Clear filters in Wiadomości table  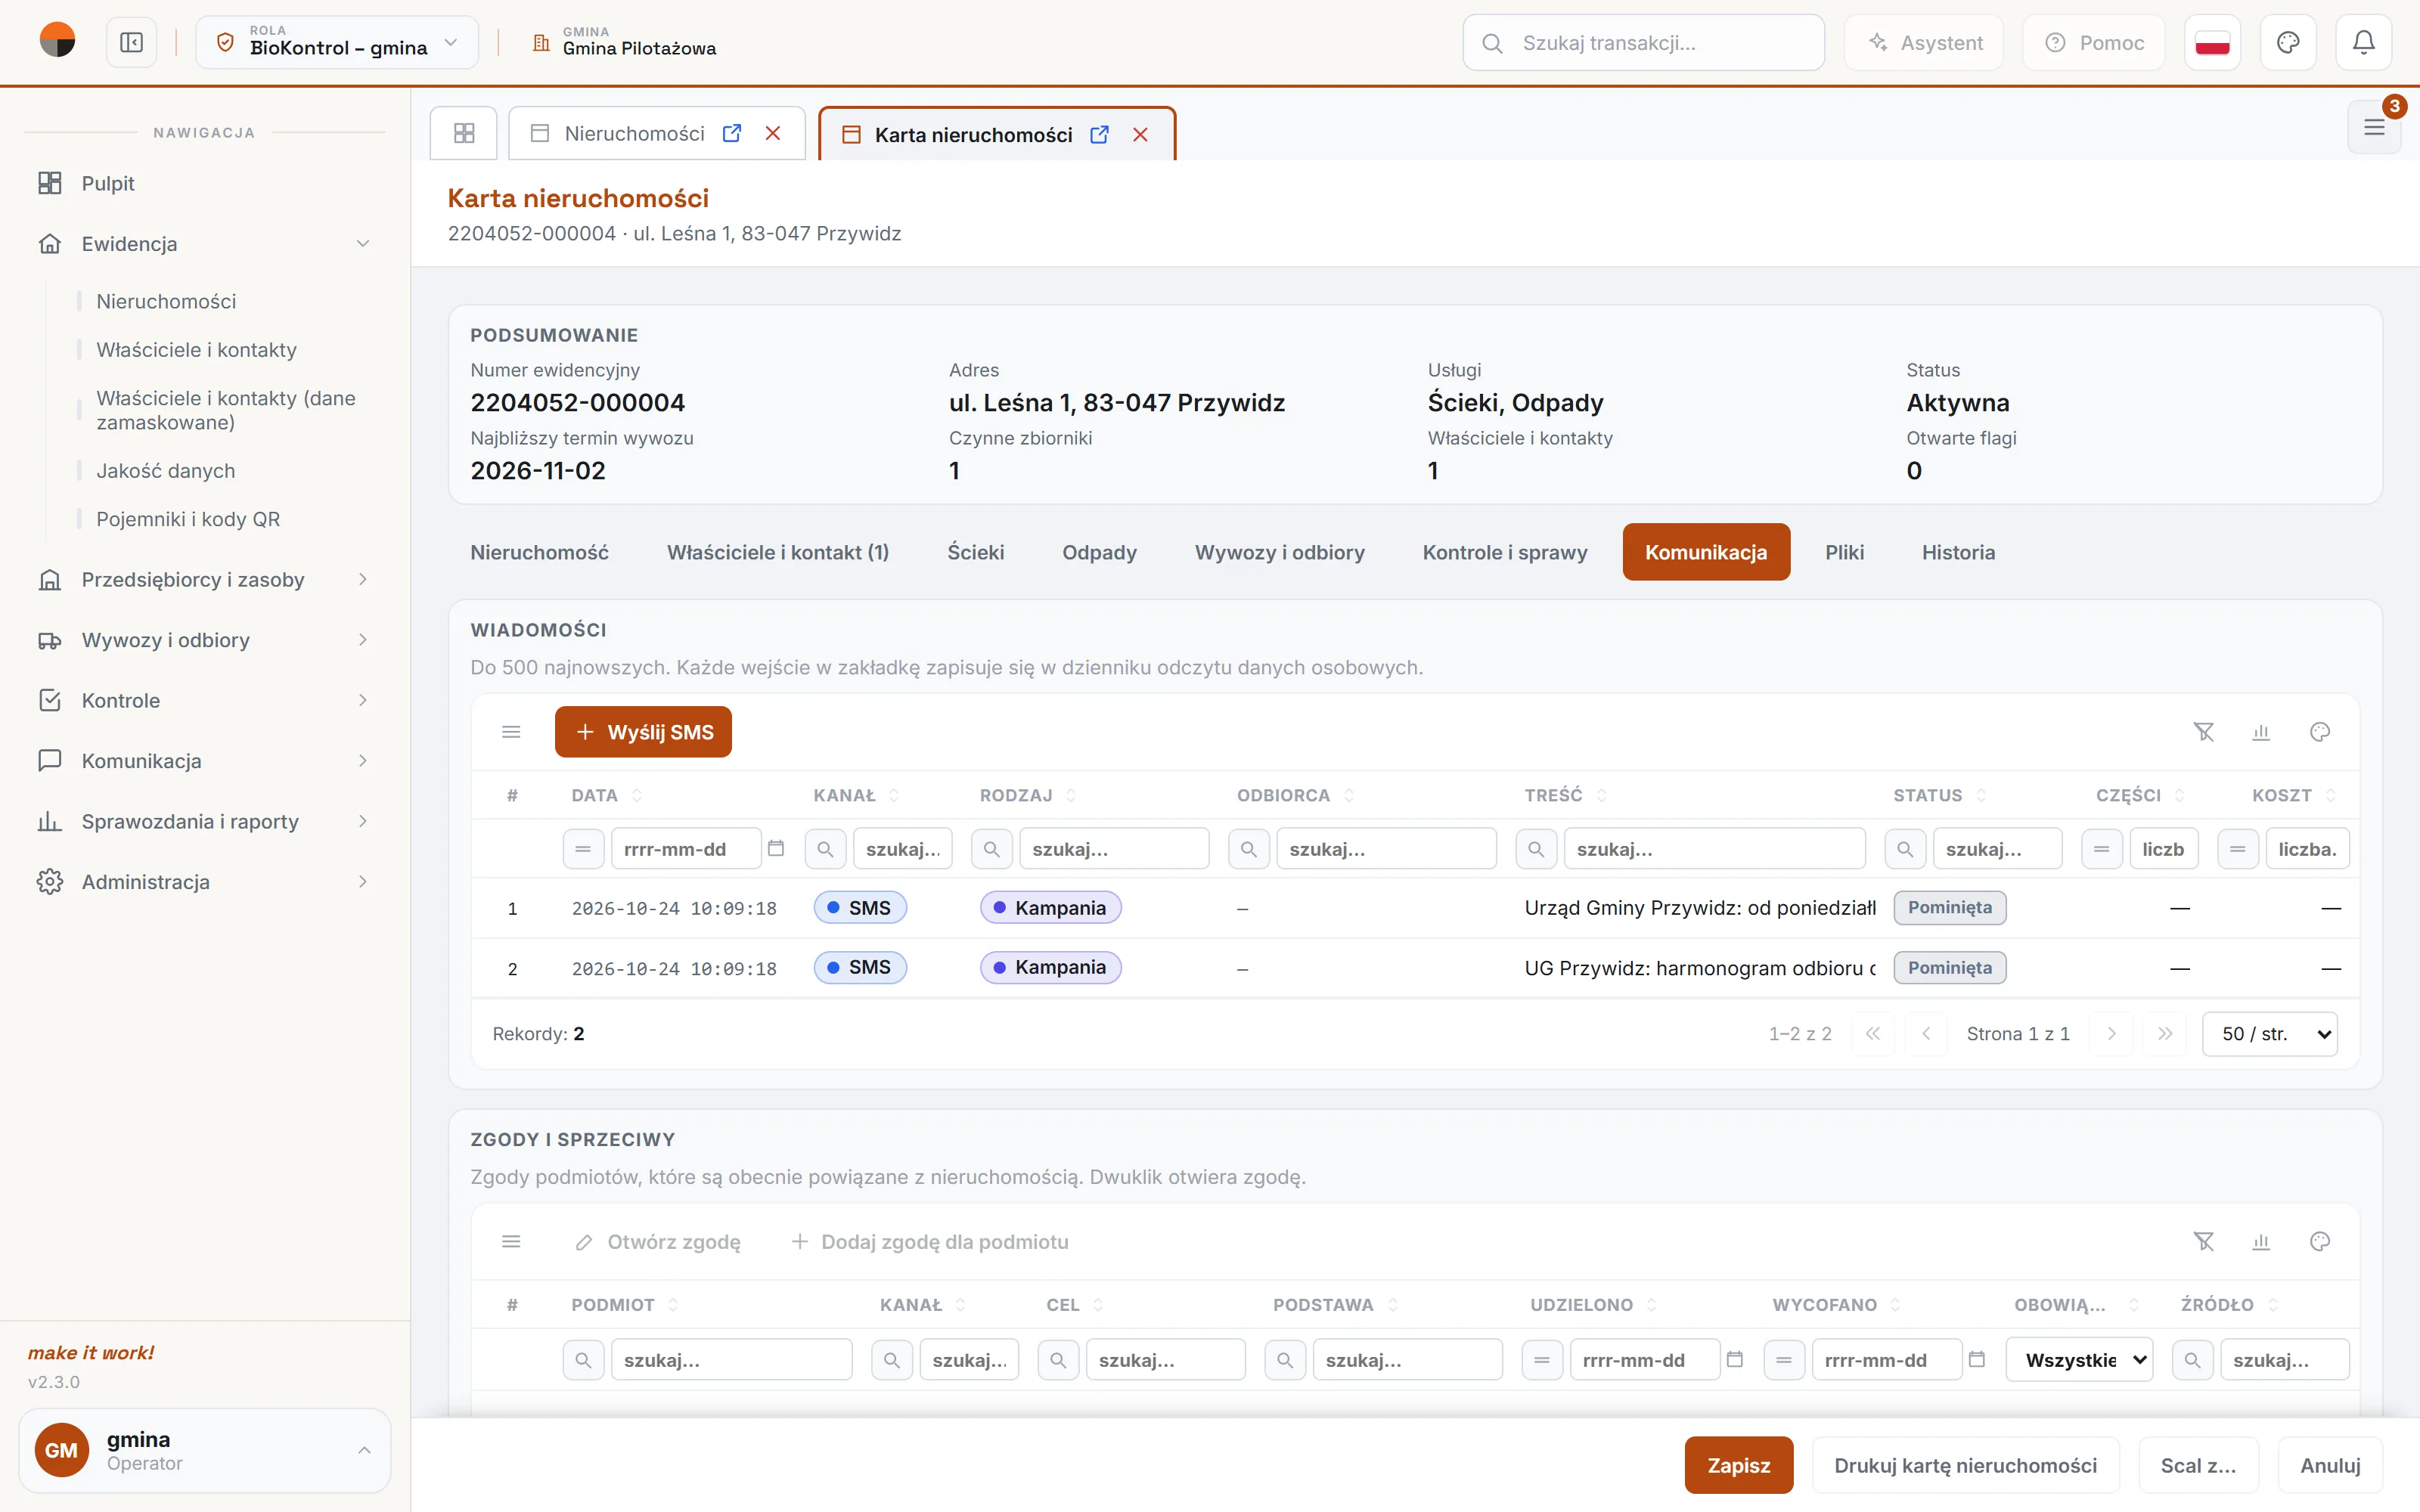pyautogui.click(x=2203, y=732)
